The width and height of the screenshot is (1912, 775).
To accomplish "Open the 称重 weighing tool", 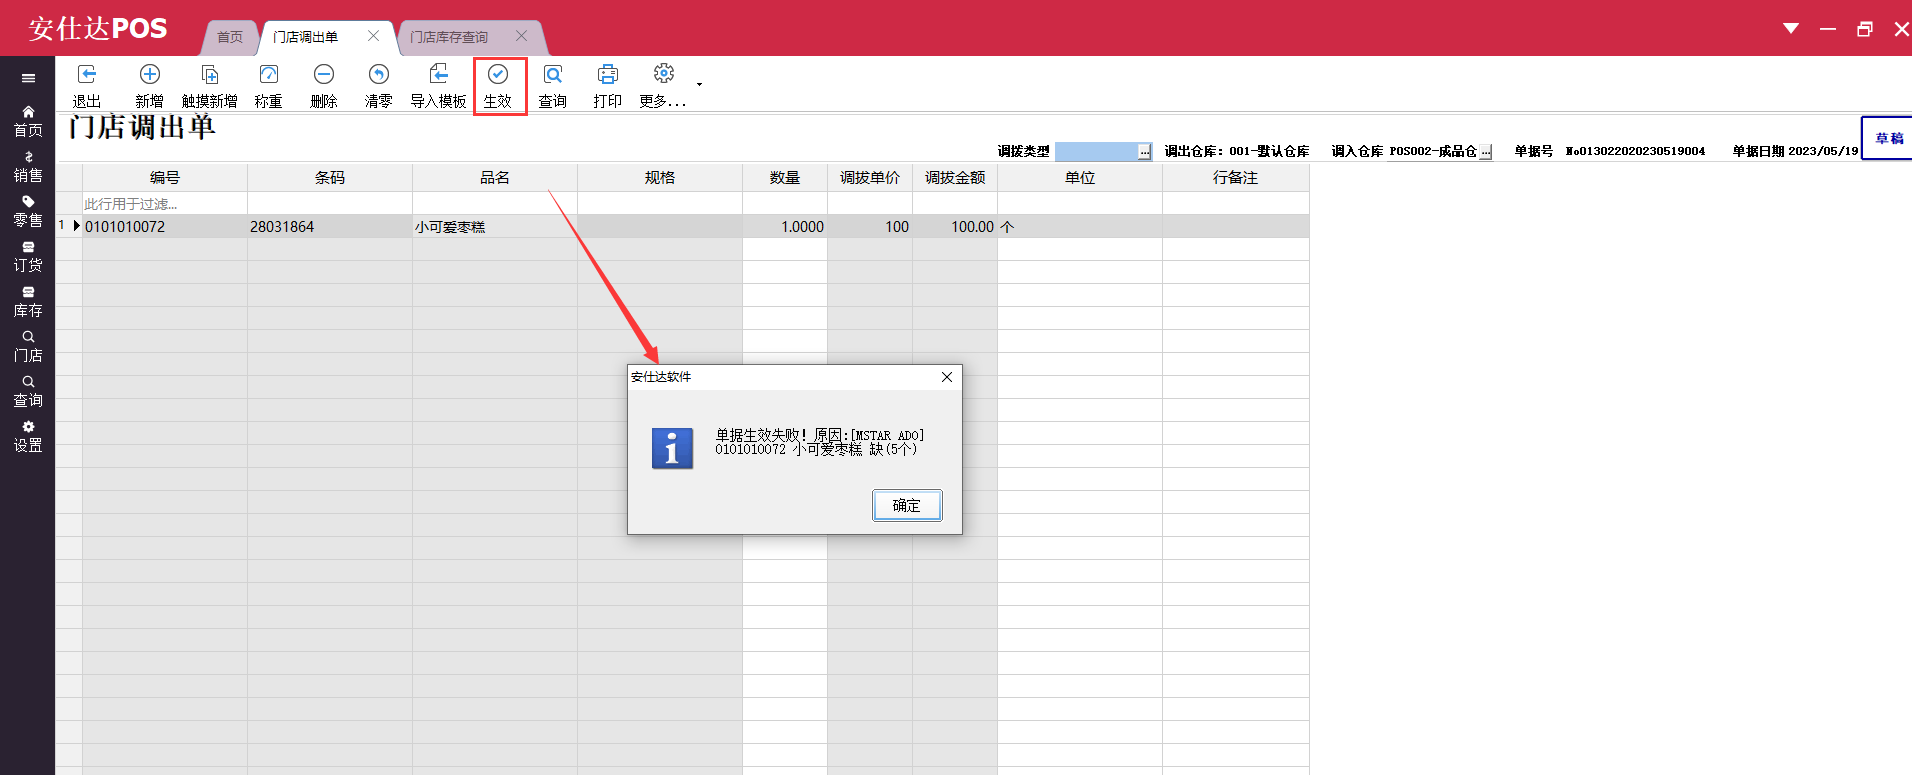I will click(269, 86).
